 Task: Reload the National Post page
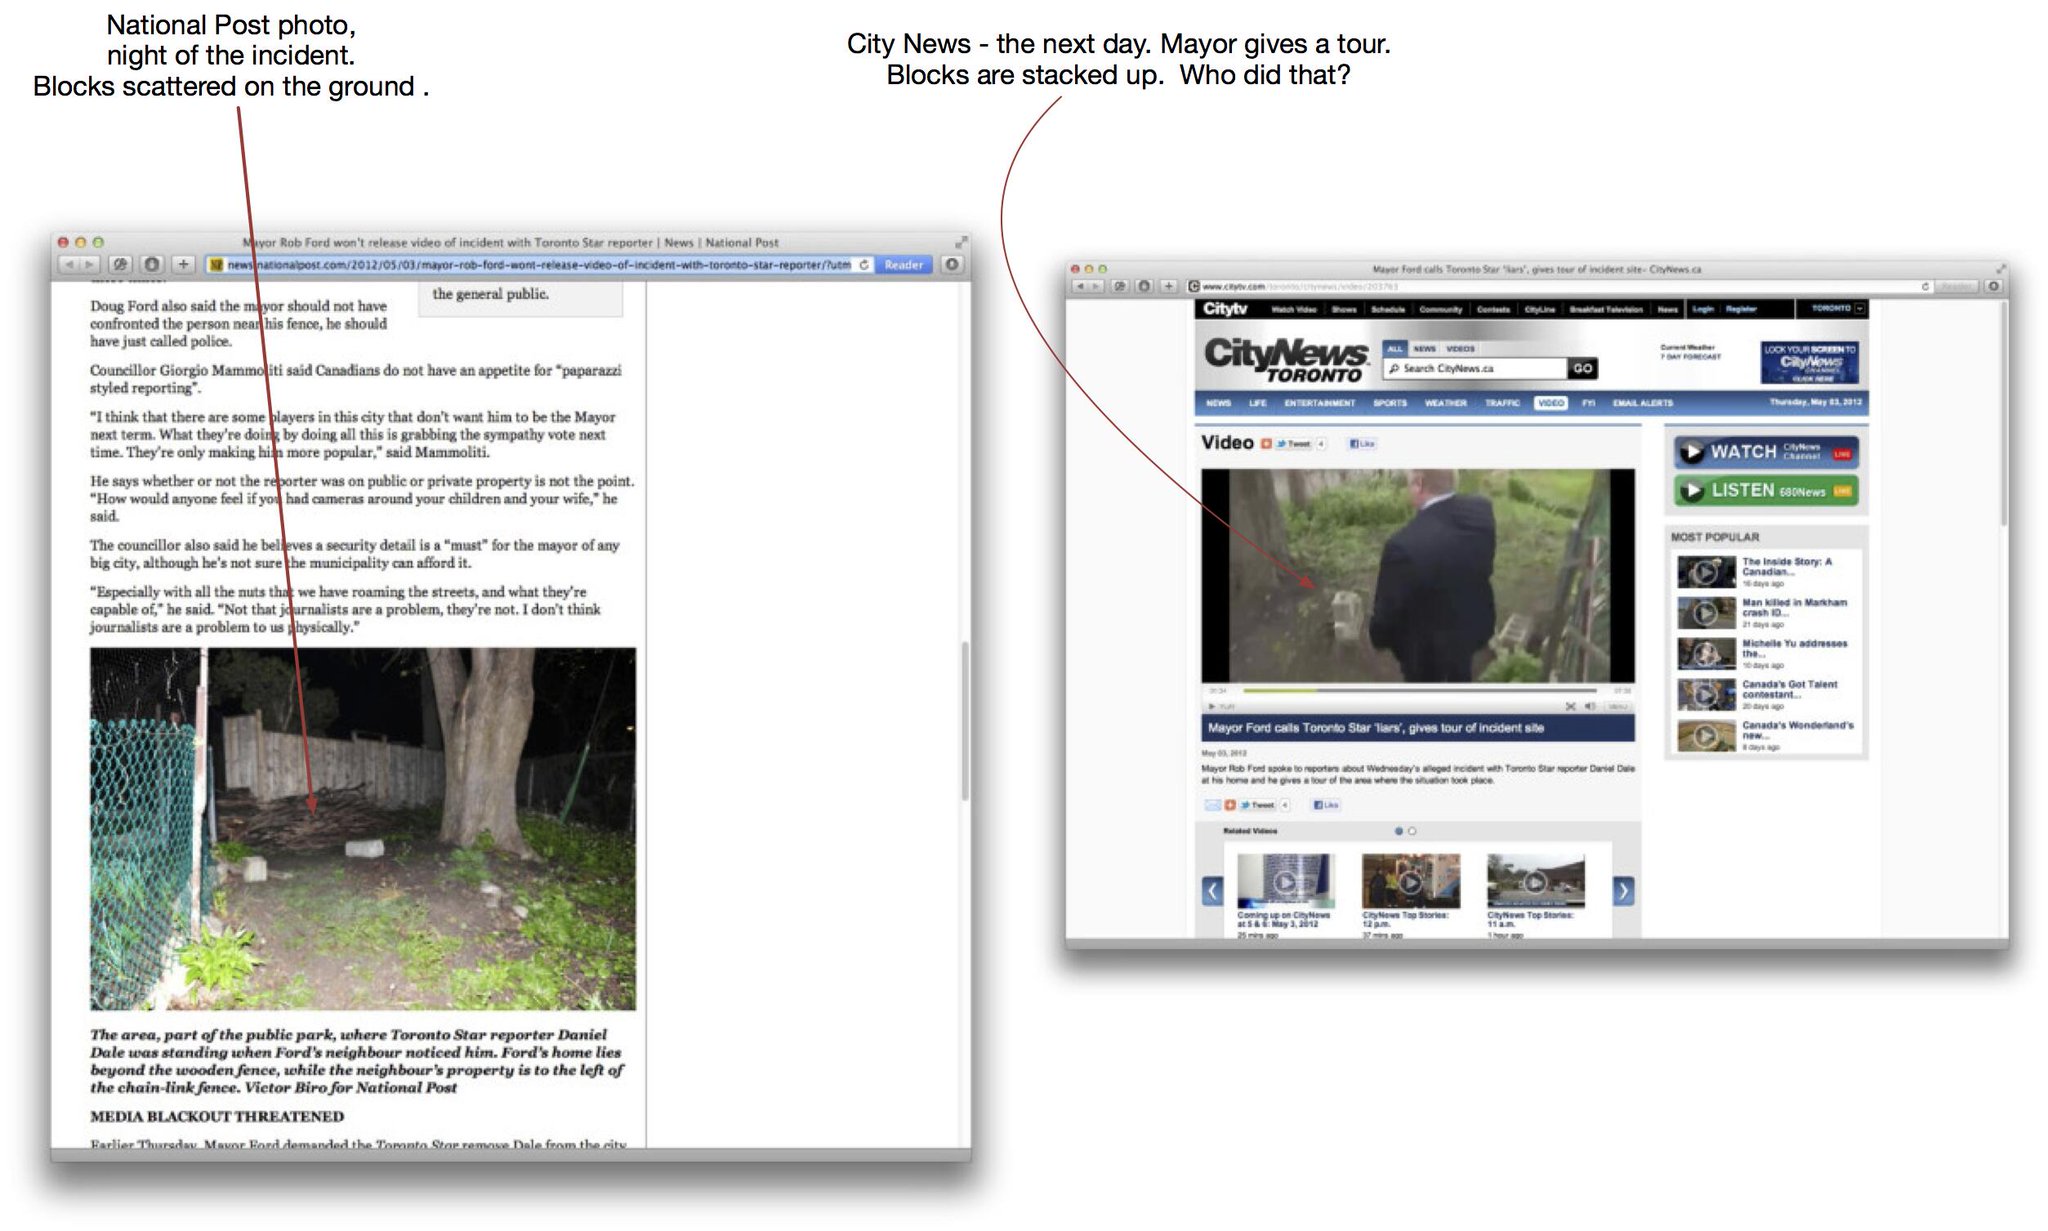[864, 265]
